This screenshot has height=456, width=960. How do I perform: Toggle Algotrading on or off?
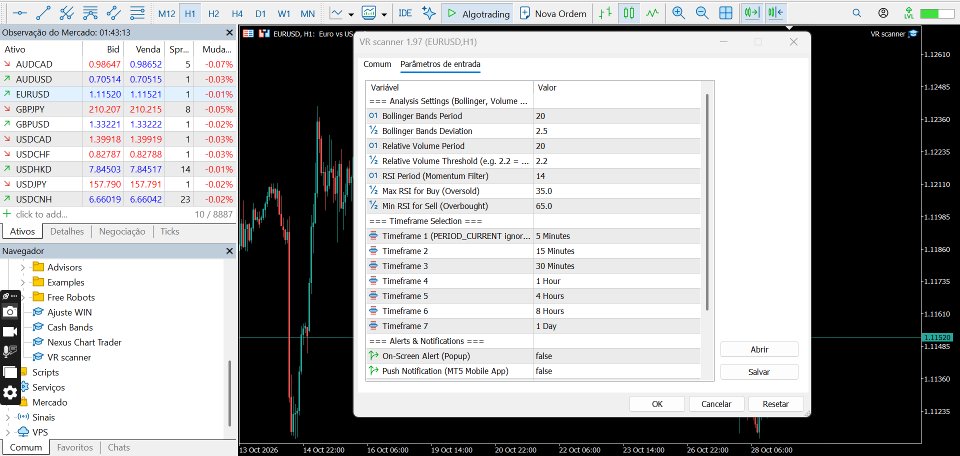pos(479,13)
